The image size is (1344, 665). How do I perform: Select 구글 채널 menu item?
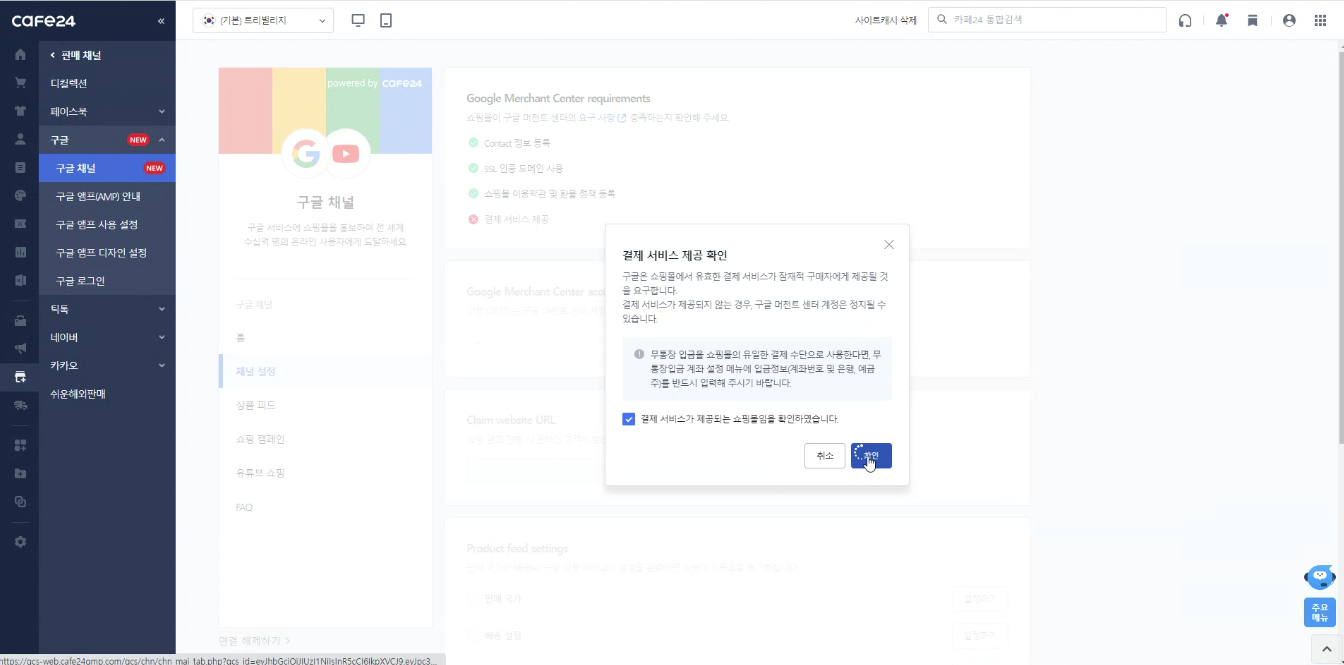pyautogui.click(x=108, y=168)
